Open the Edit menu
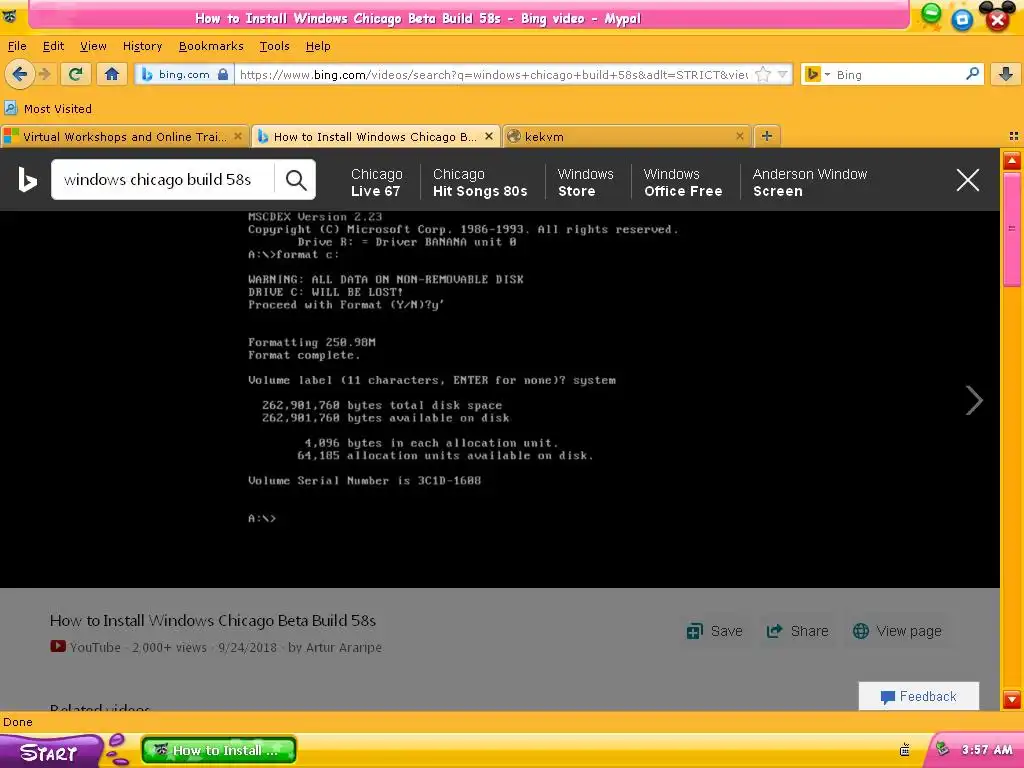This screenshot has height=768, width=1024. [53, 46]
